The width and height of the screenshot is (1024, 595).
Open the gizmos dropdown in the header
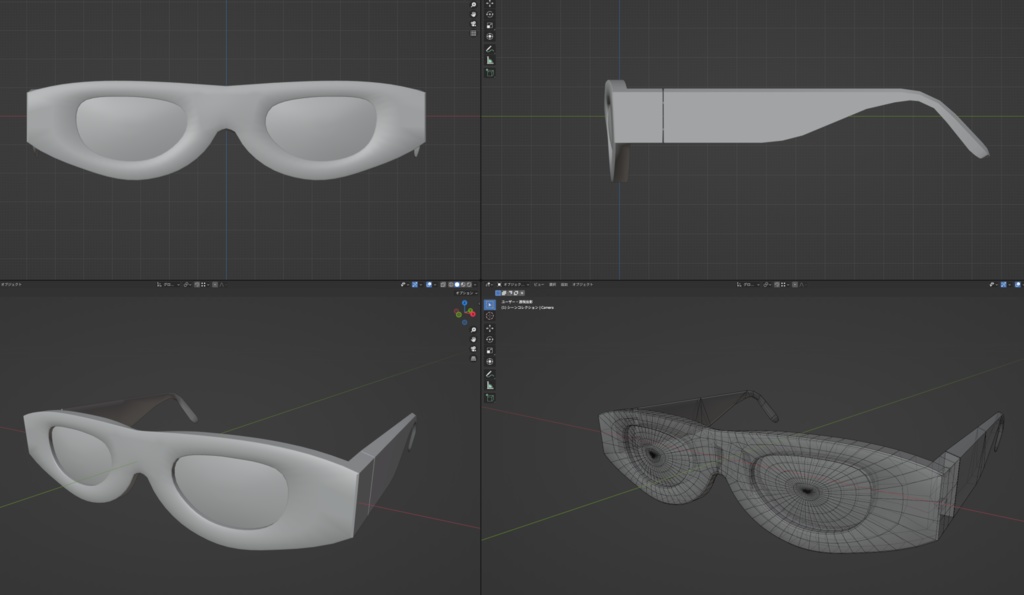click(407, 284)
